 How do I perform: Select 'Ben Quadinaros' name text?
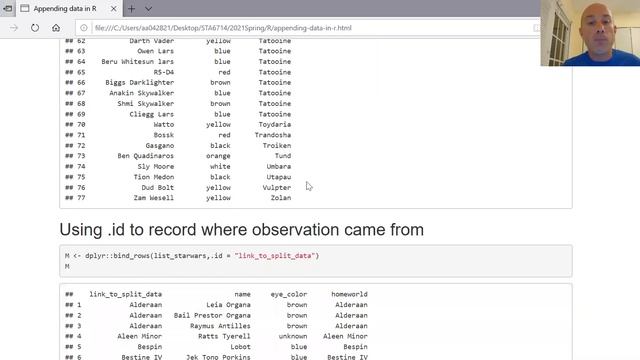[146, 156]
